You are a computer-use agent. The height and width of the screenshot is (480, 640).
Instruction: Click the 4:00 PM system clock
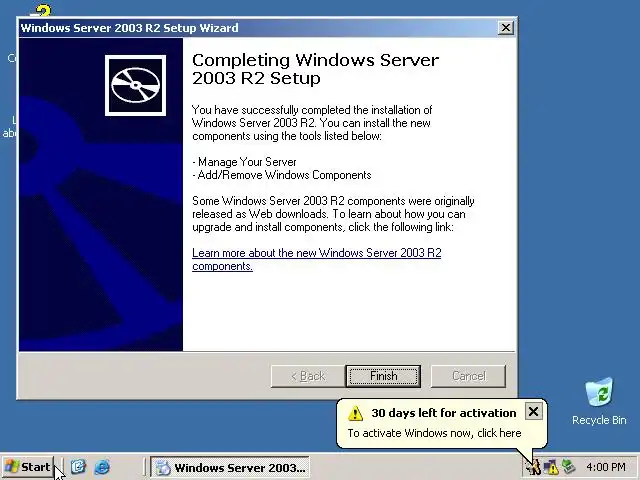click(x=606, y=467)
